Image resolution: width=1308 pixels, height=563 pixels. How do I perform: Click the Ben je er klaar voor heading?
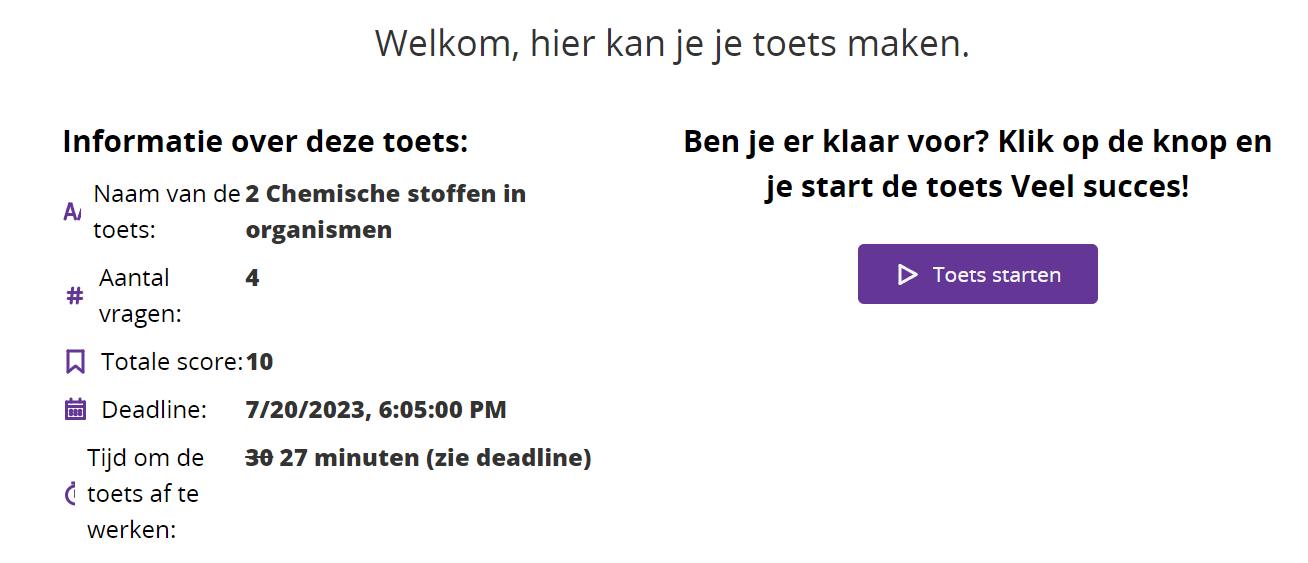[x=977, y=163]
